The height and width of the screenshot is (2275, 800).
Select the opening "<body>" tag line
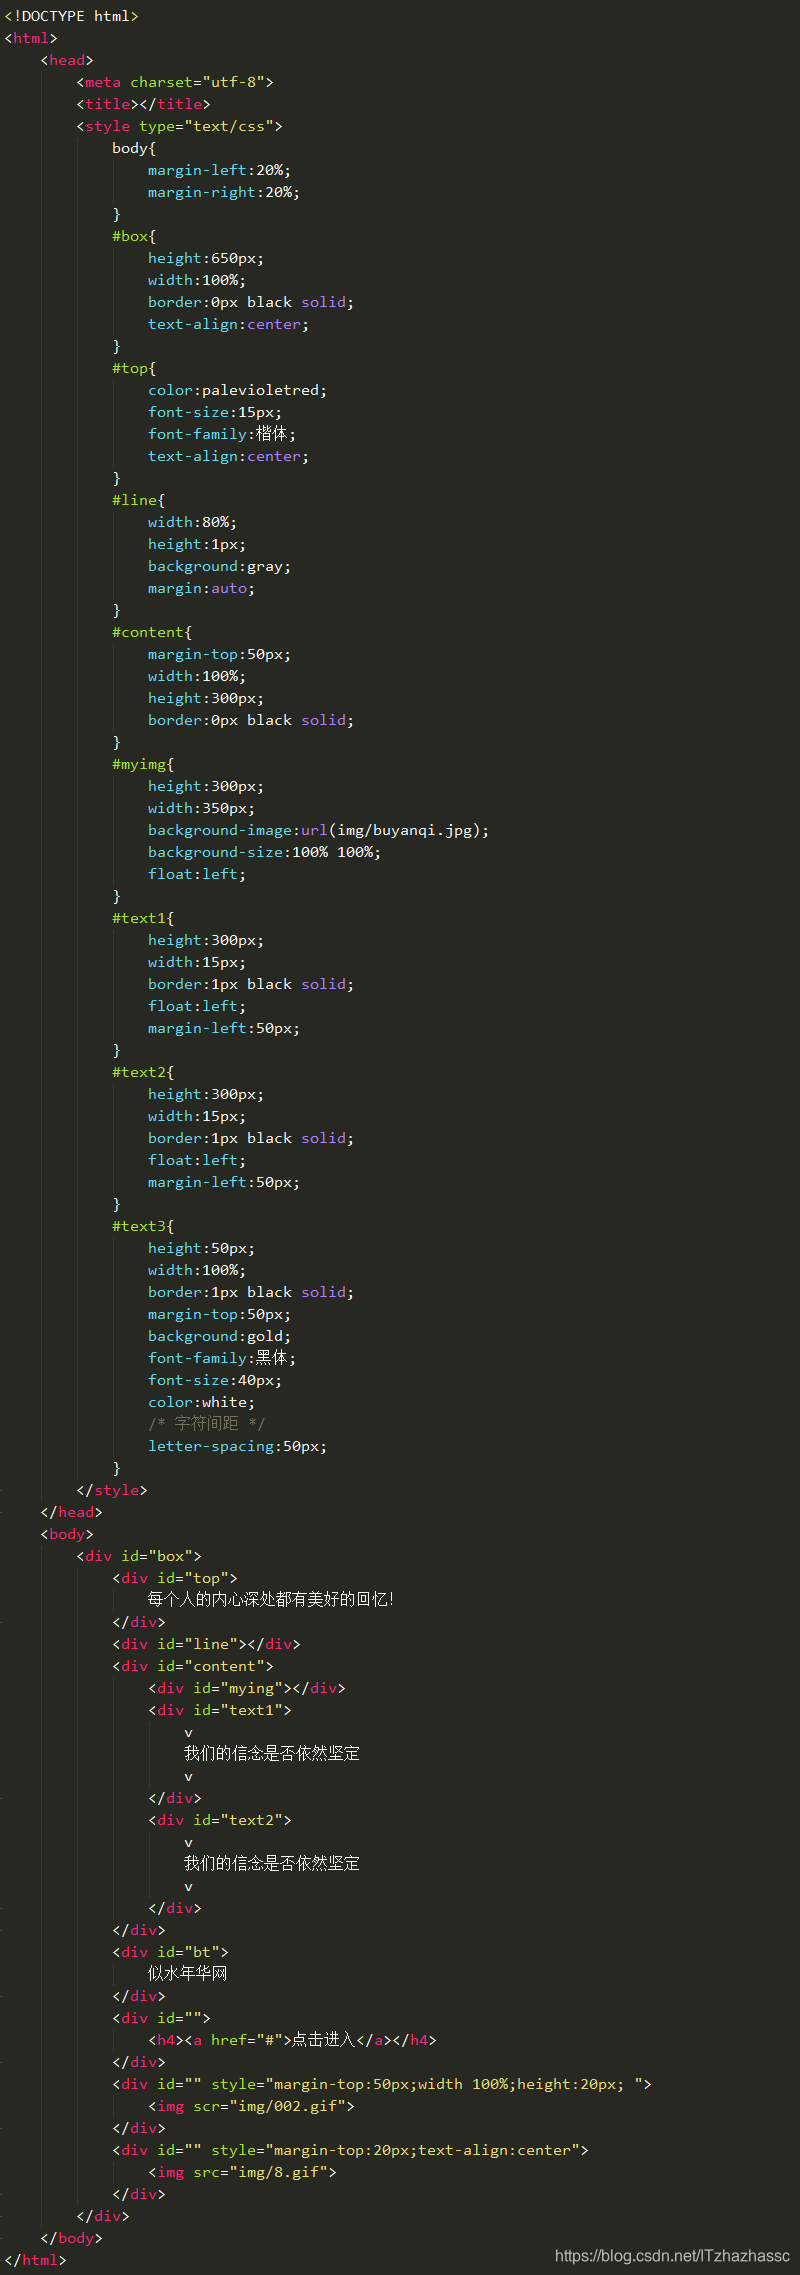coord(67,1534)
